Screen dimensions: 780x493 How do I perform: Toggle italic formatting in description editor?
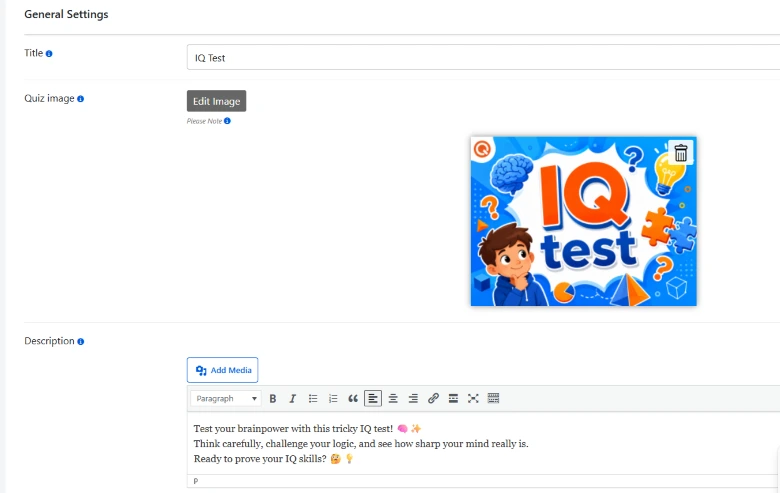pos(292,398)
